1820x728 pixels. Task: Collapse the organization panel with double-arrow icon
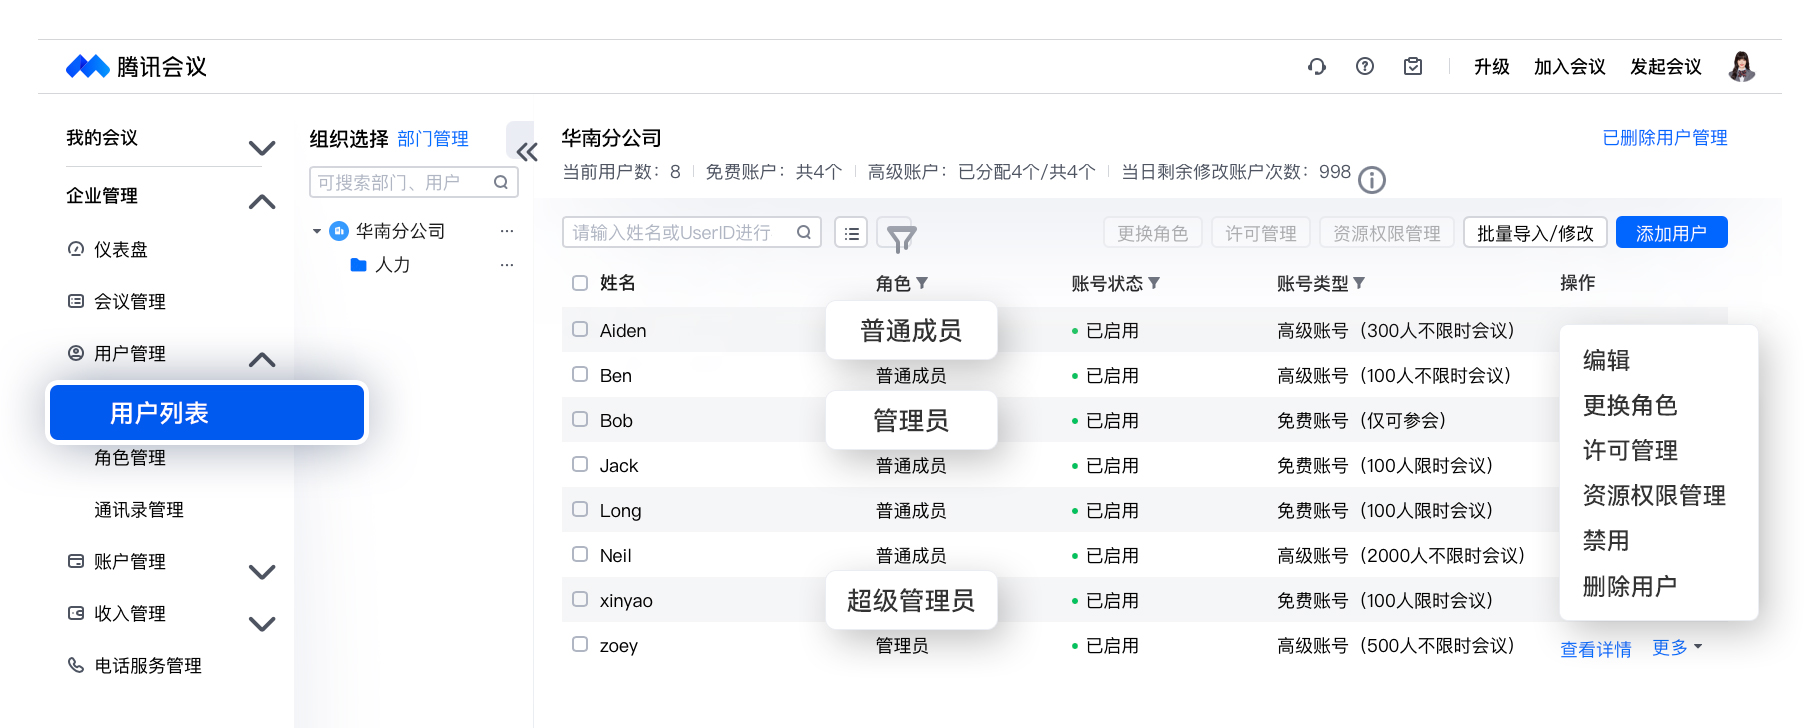tap(527, 152)
